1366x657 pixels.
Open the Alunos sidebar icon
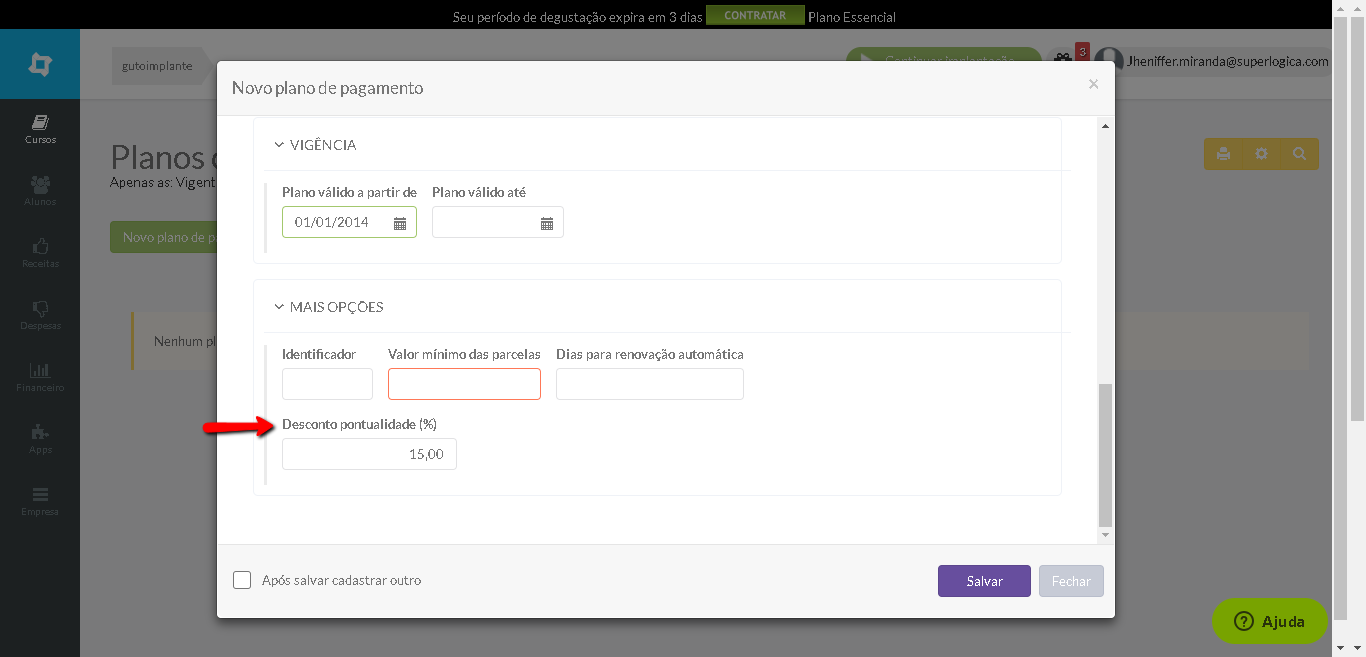(40, 185)
